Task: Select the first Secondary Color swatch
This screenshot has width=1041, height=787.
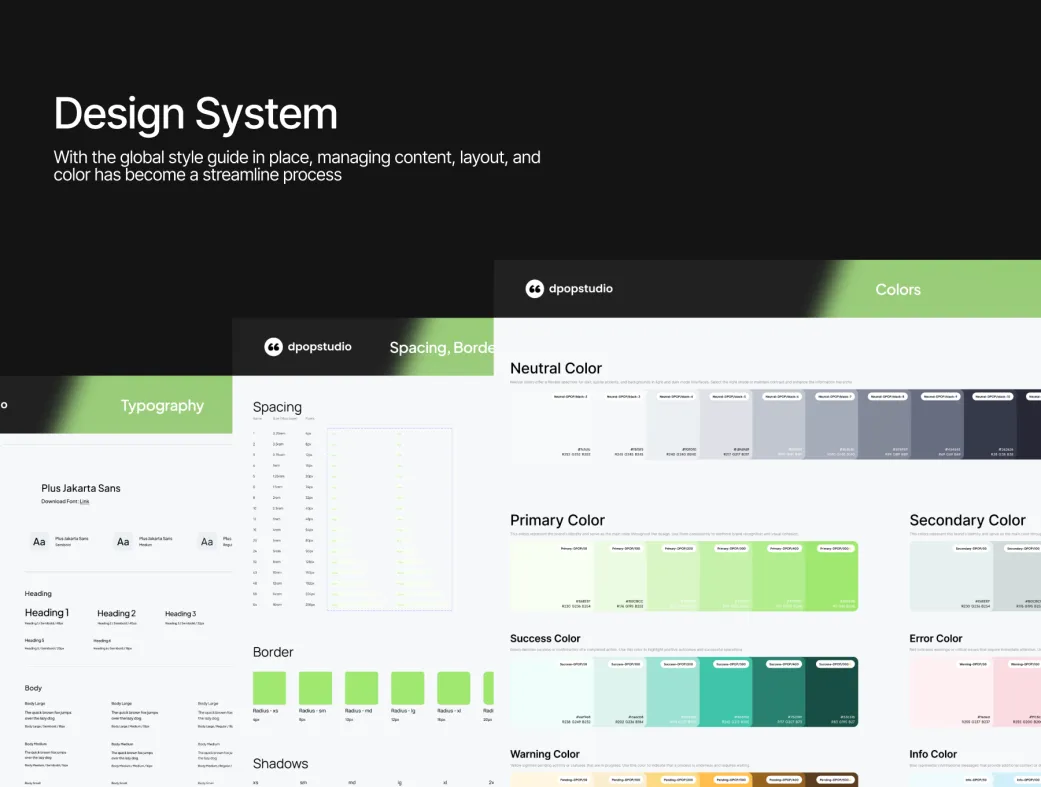Action: [951, 576]
